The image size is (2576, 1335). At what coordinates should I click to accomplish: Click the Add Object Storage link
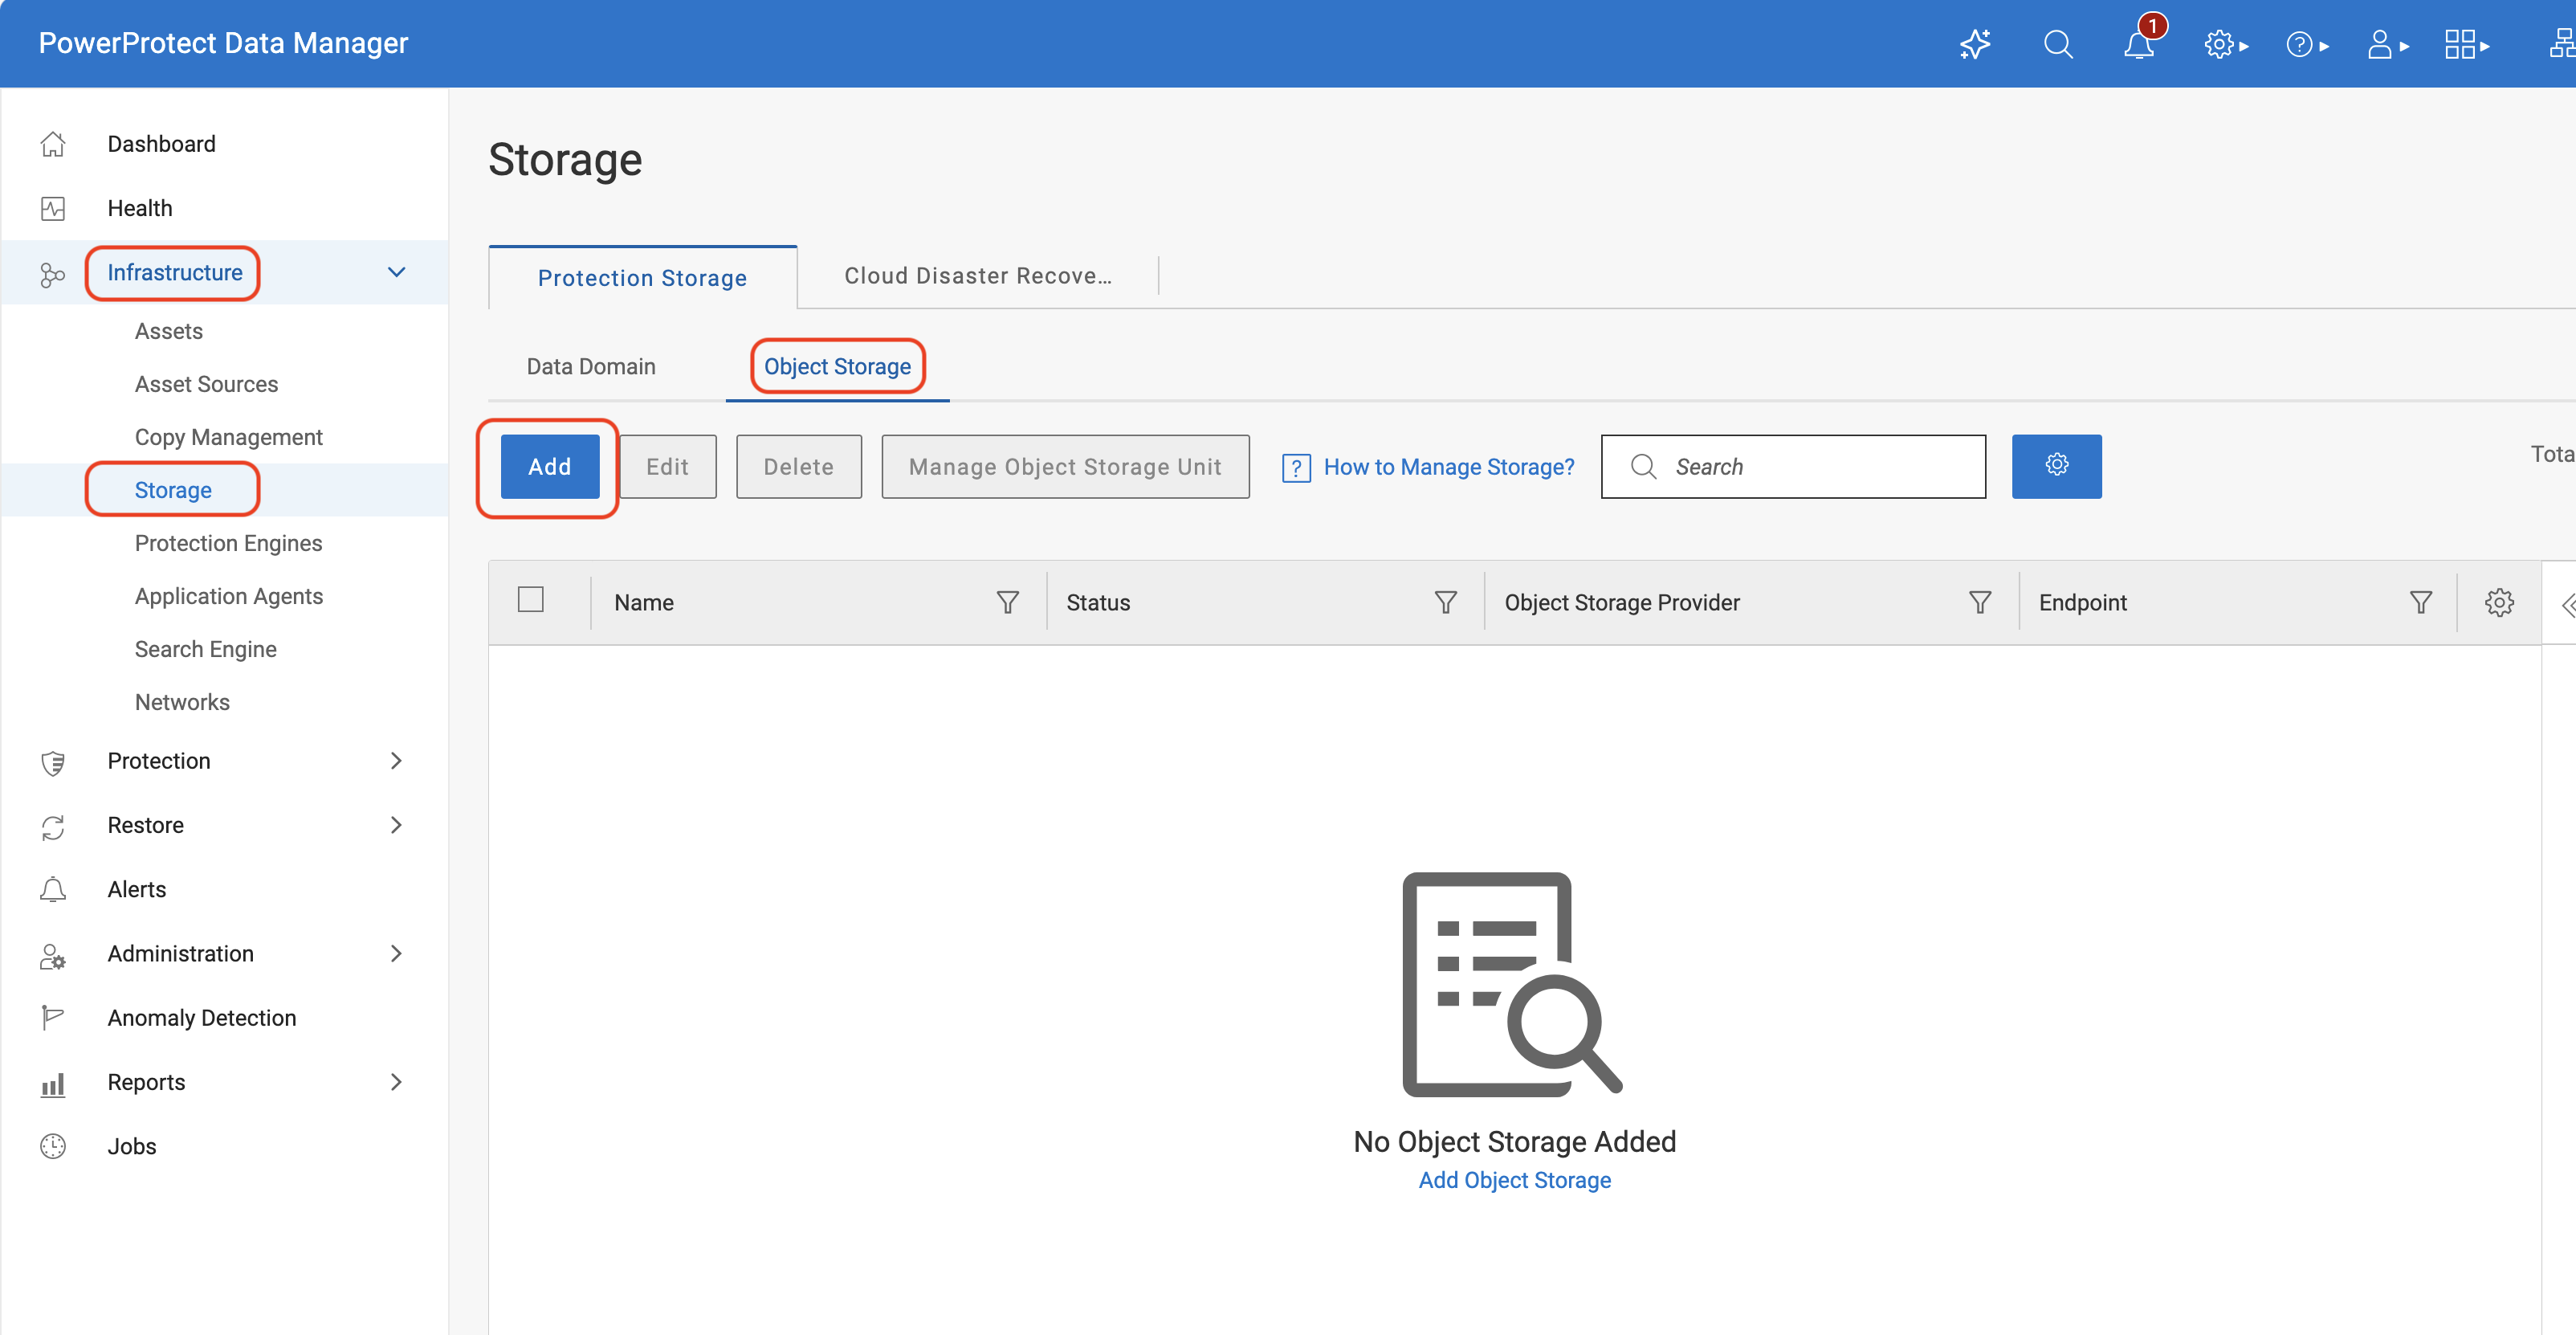[x=1515, y=1181]
